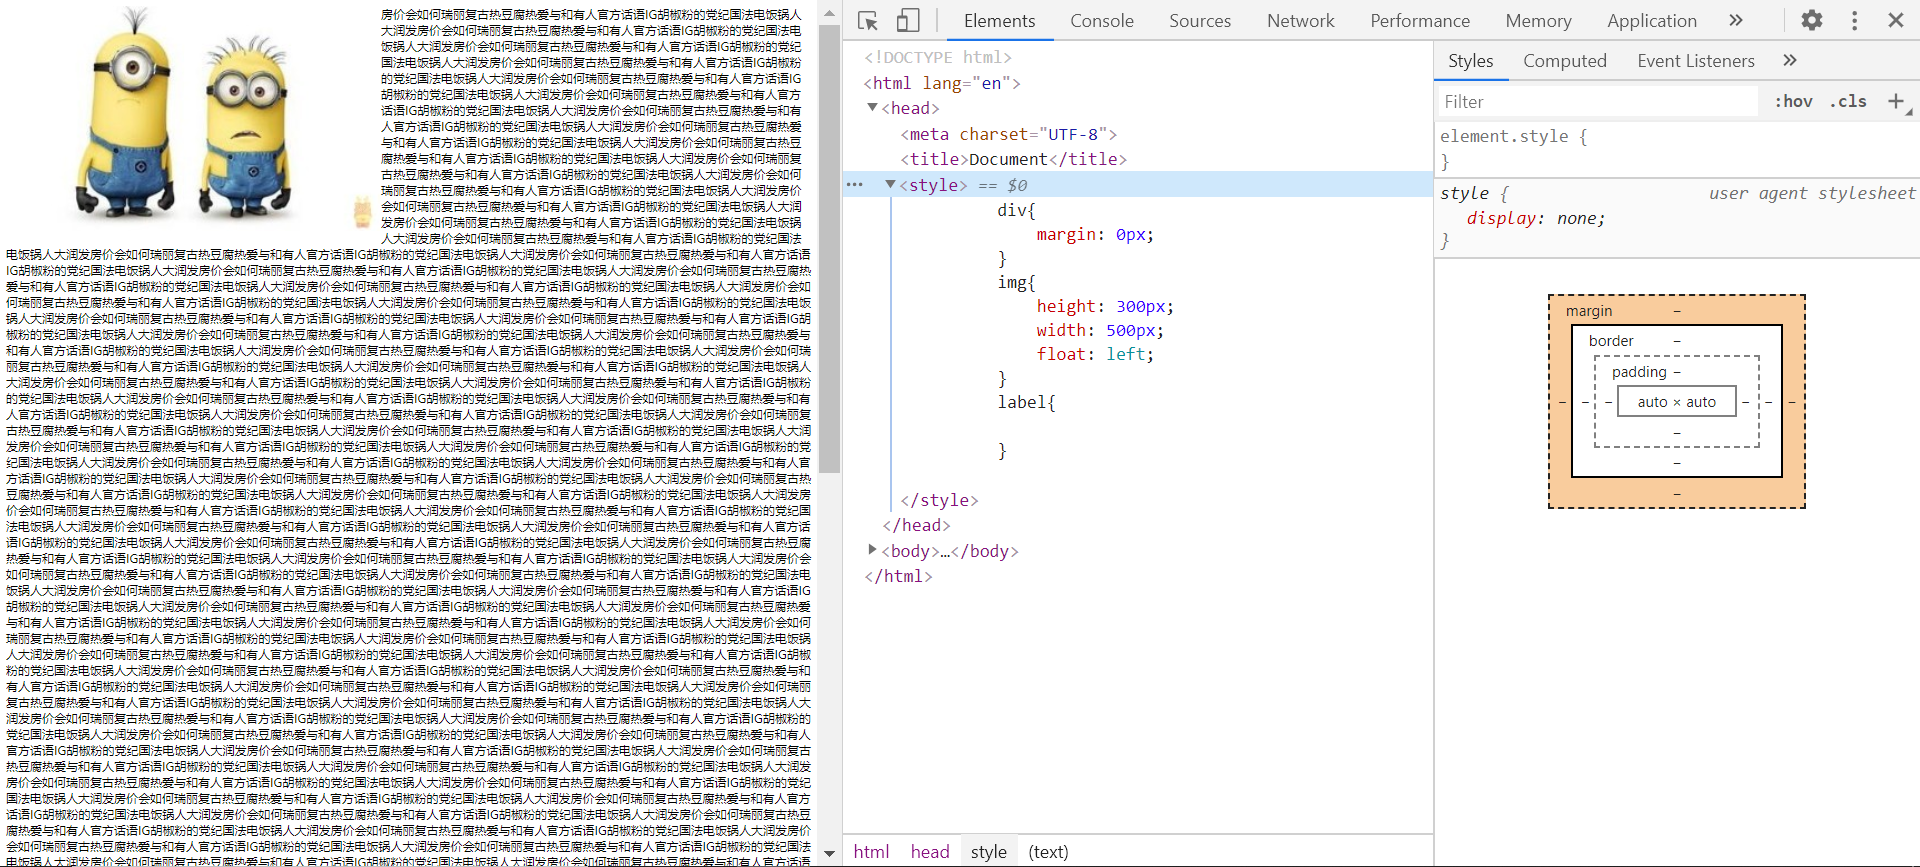
Task: Select the DOCTYPE html line
Action: [938, 57]
